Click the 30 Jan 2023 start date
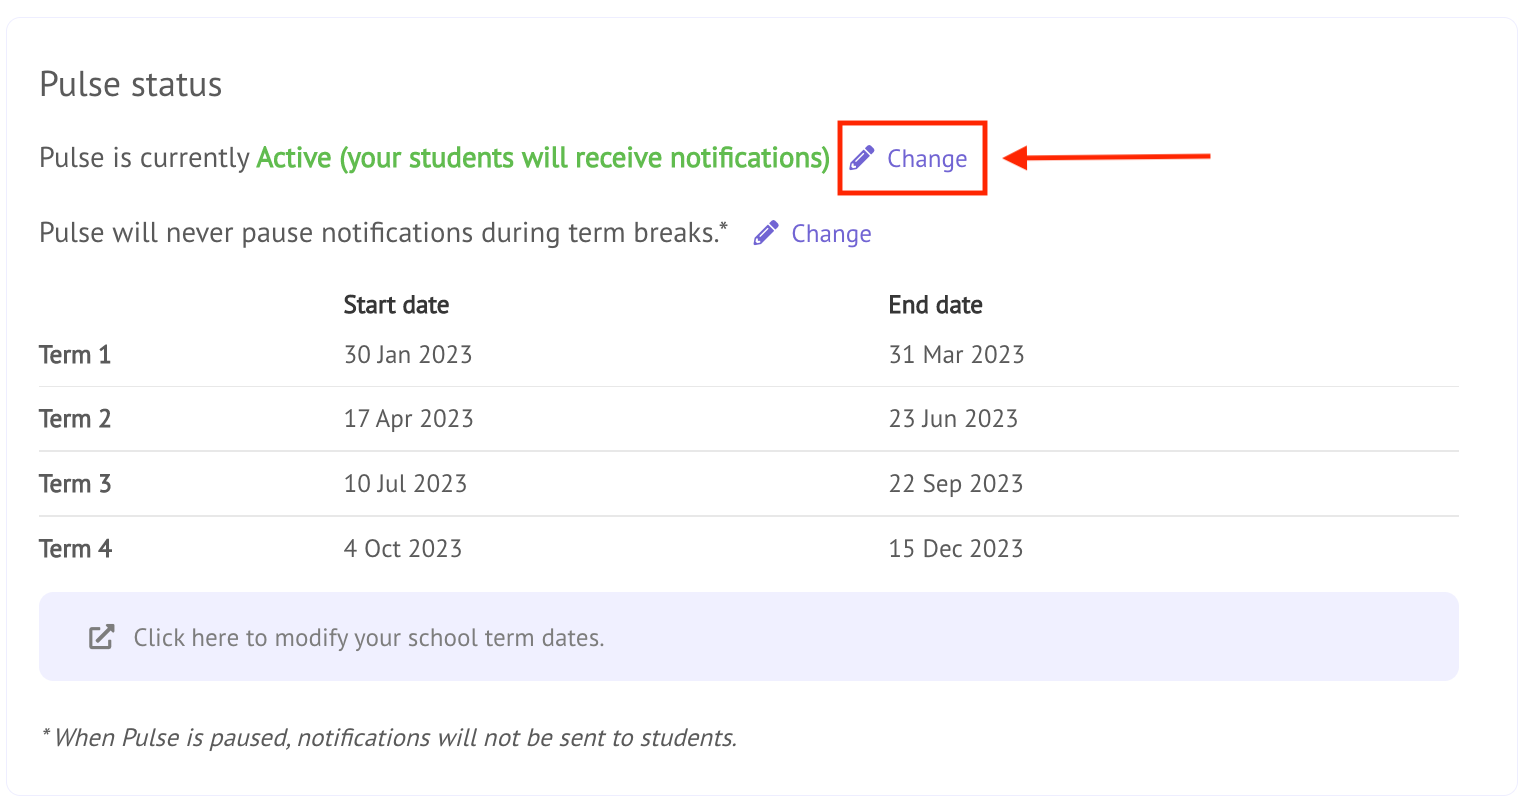Viewport: 1530px width, 812px height. [407, 355]
